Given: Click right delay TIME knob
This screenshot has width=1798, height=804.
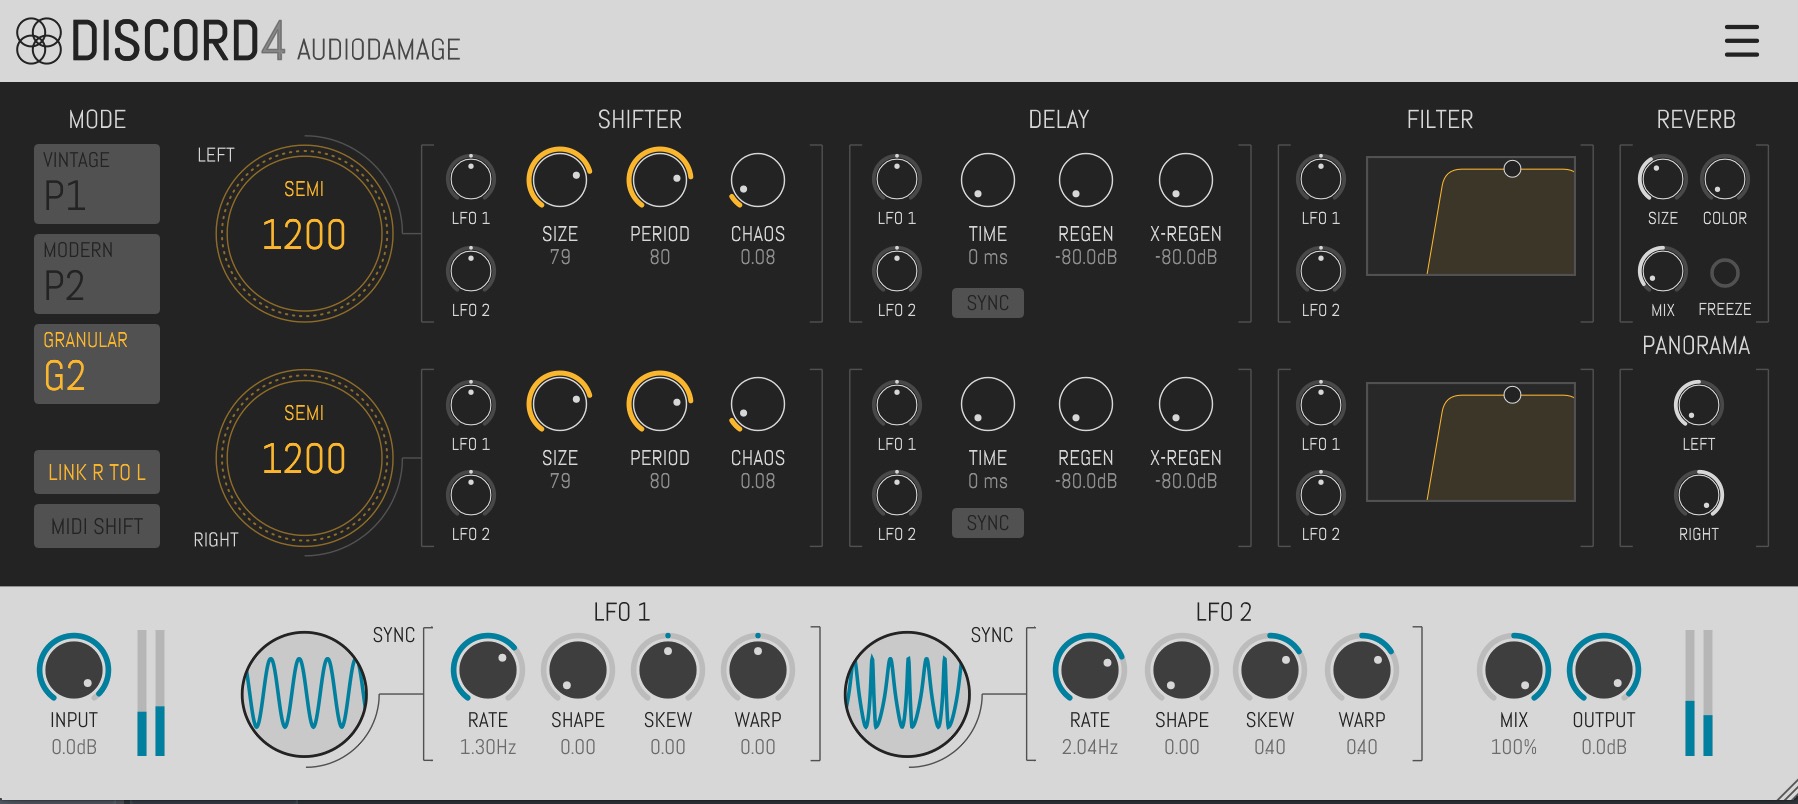Looking at the screenshot, I should coord(988,404).
